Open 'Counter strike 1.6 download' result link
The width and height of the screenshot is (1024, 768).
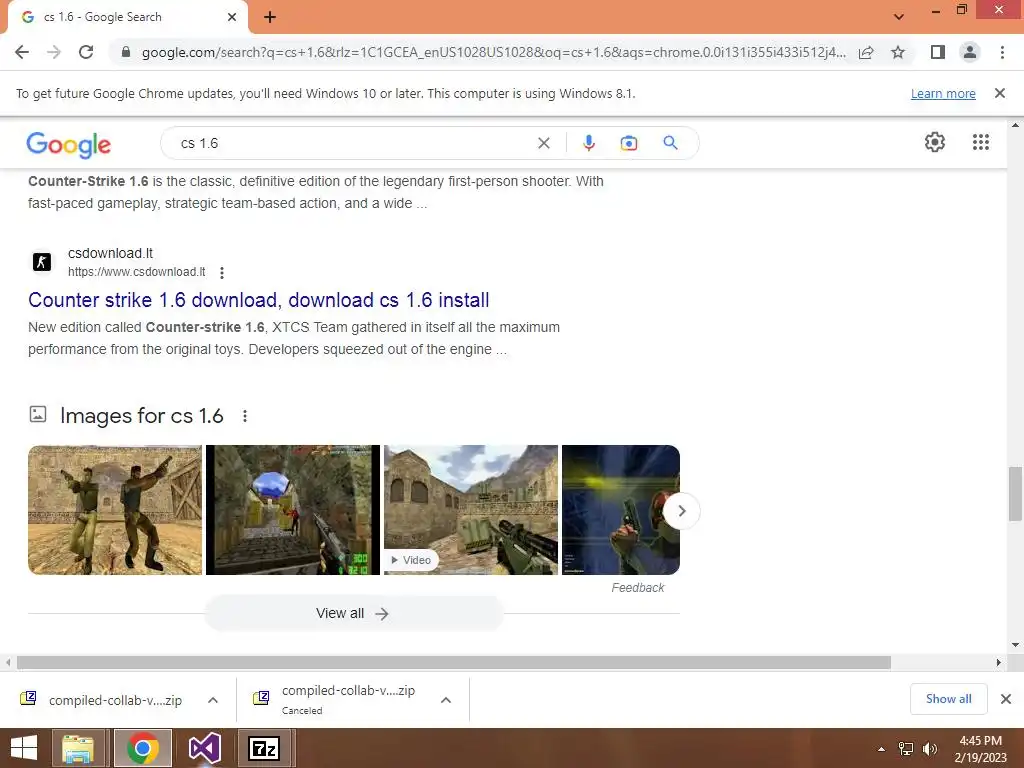(259, 300)
